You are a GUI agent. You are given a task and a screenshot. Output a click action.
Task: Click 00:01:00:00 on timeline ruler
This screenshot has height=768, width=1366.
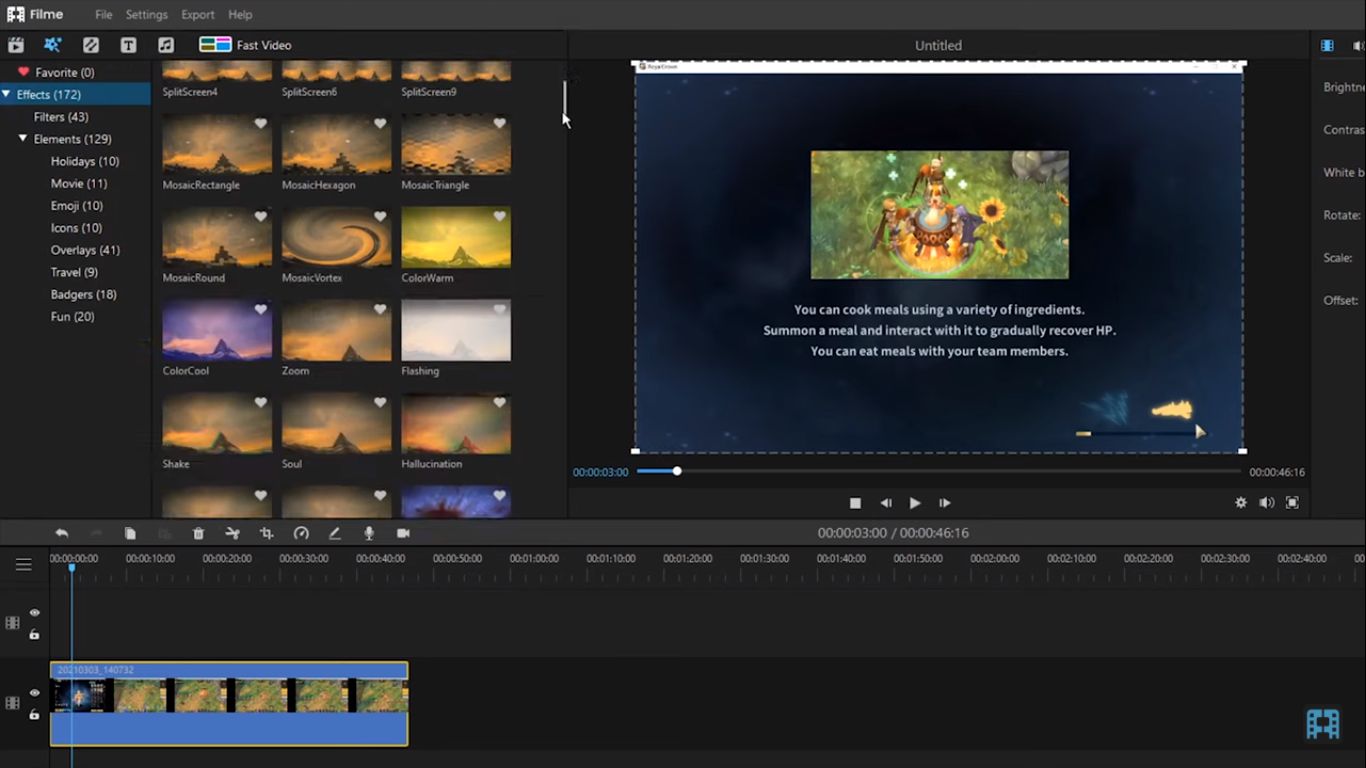[534, 559]
